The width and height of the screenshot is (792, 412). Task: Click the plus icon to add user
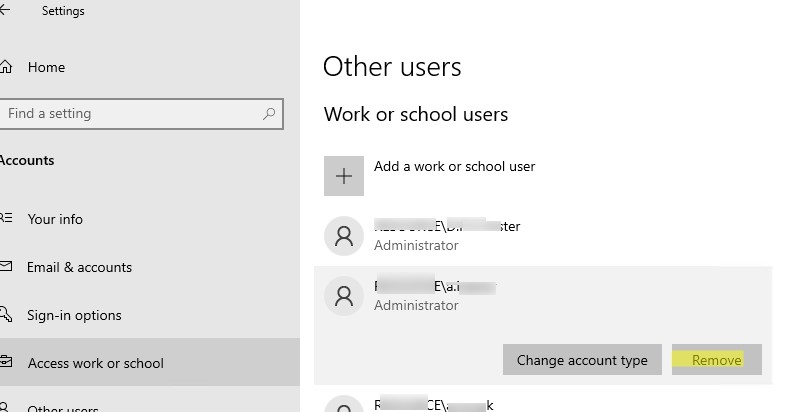point(344,176)
